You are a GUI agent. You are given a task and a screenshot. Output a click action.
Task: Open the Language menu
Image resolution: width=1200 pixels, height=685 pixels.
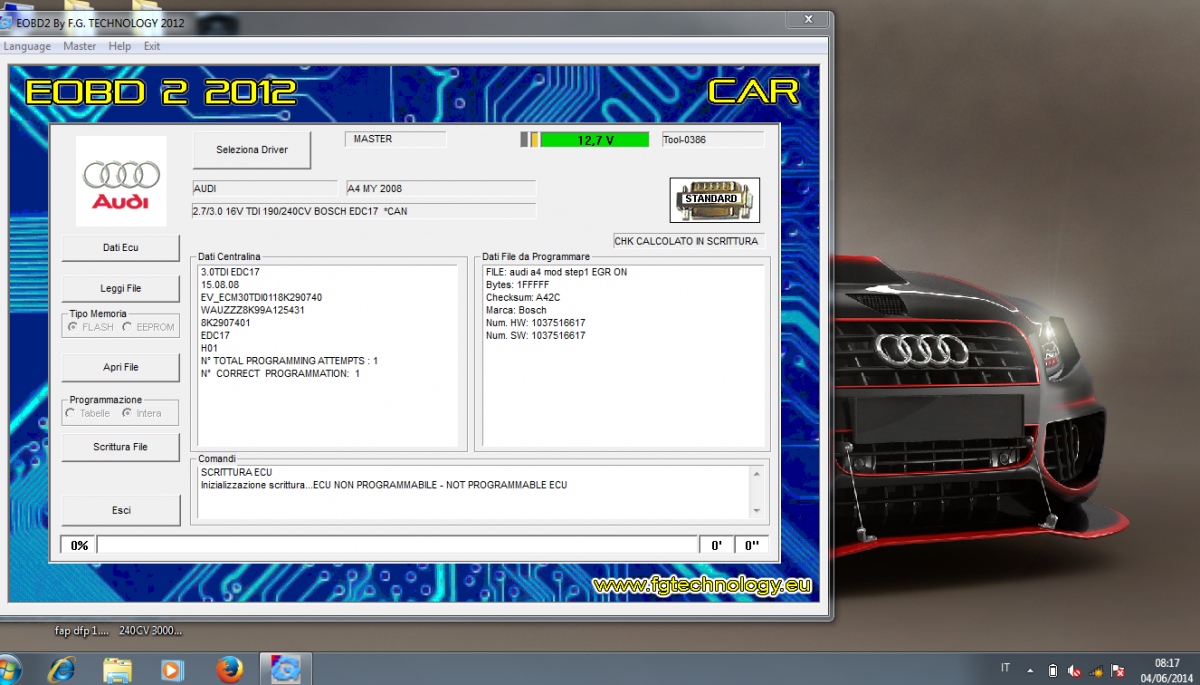27,46
